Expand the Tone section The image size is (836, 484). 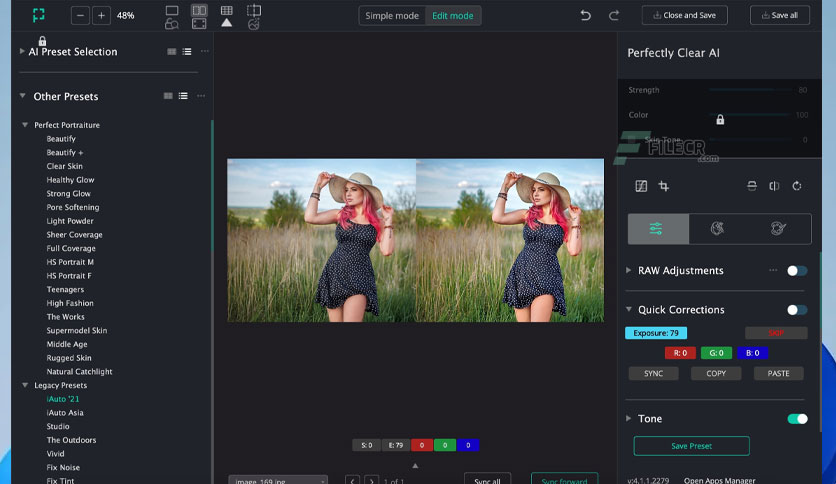pyautogui.click(x=629, y=418)
